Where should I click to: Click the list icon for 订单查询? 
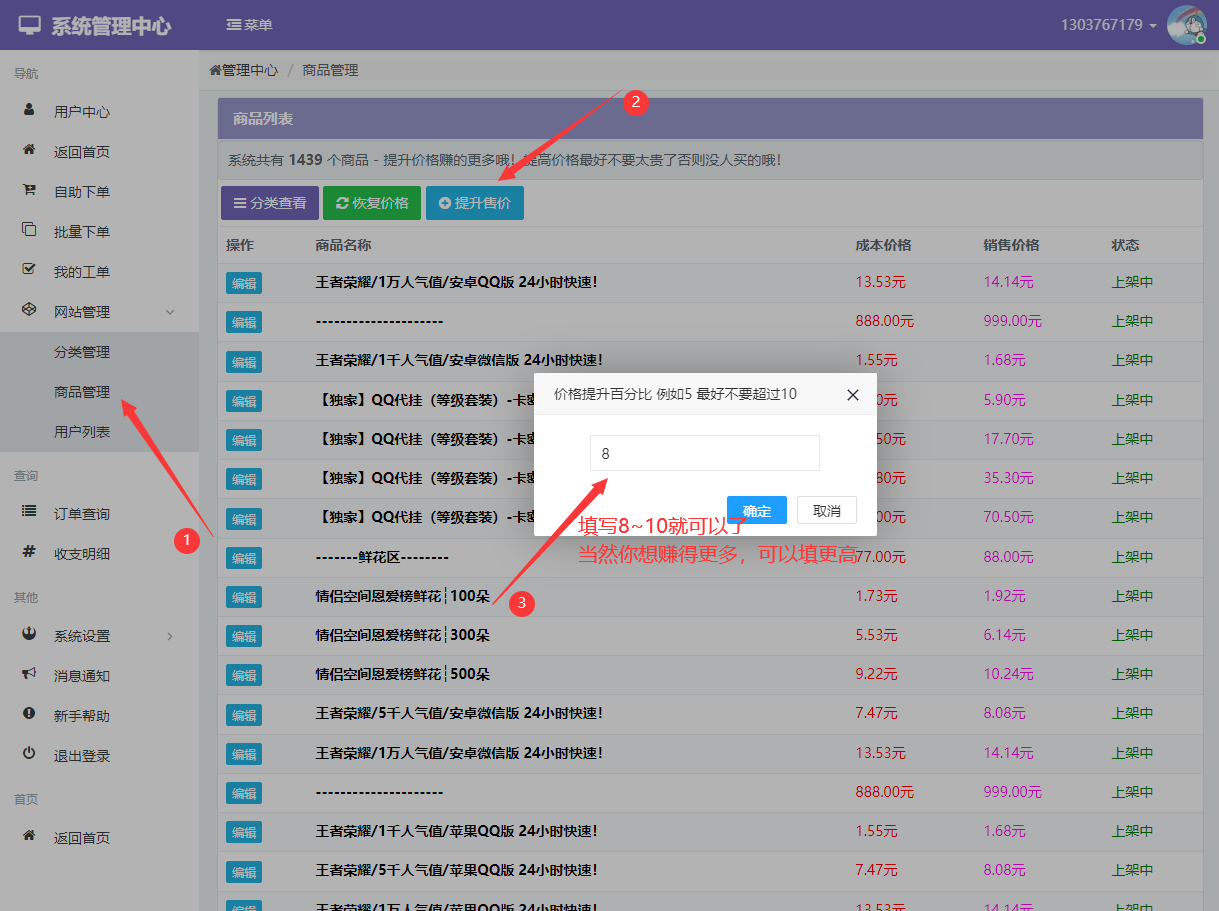point(29,512)
